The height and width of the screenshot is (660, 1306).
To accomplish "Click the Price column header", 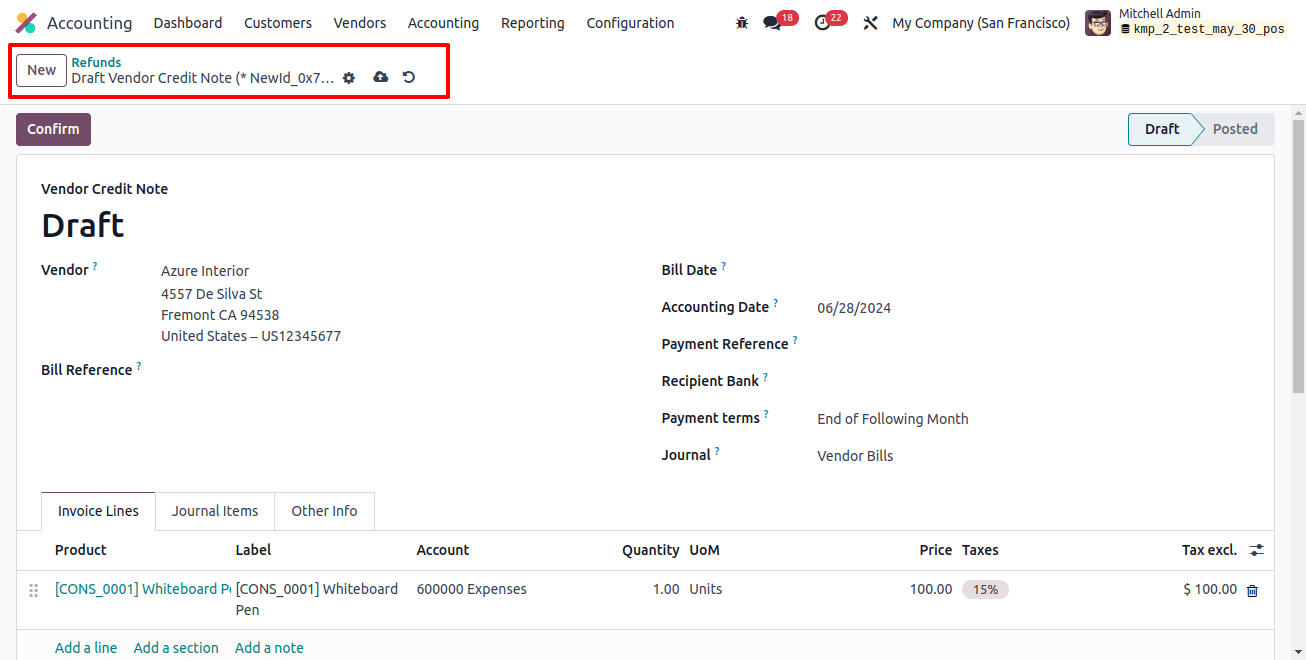I will pos(936,550).
